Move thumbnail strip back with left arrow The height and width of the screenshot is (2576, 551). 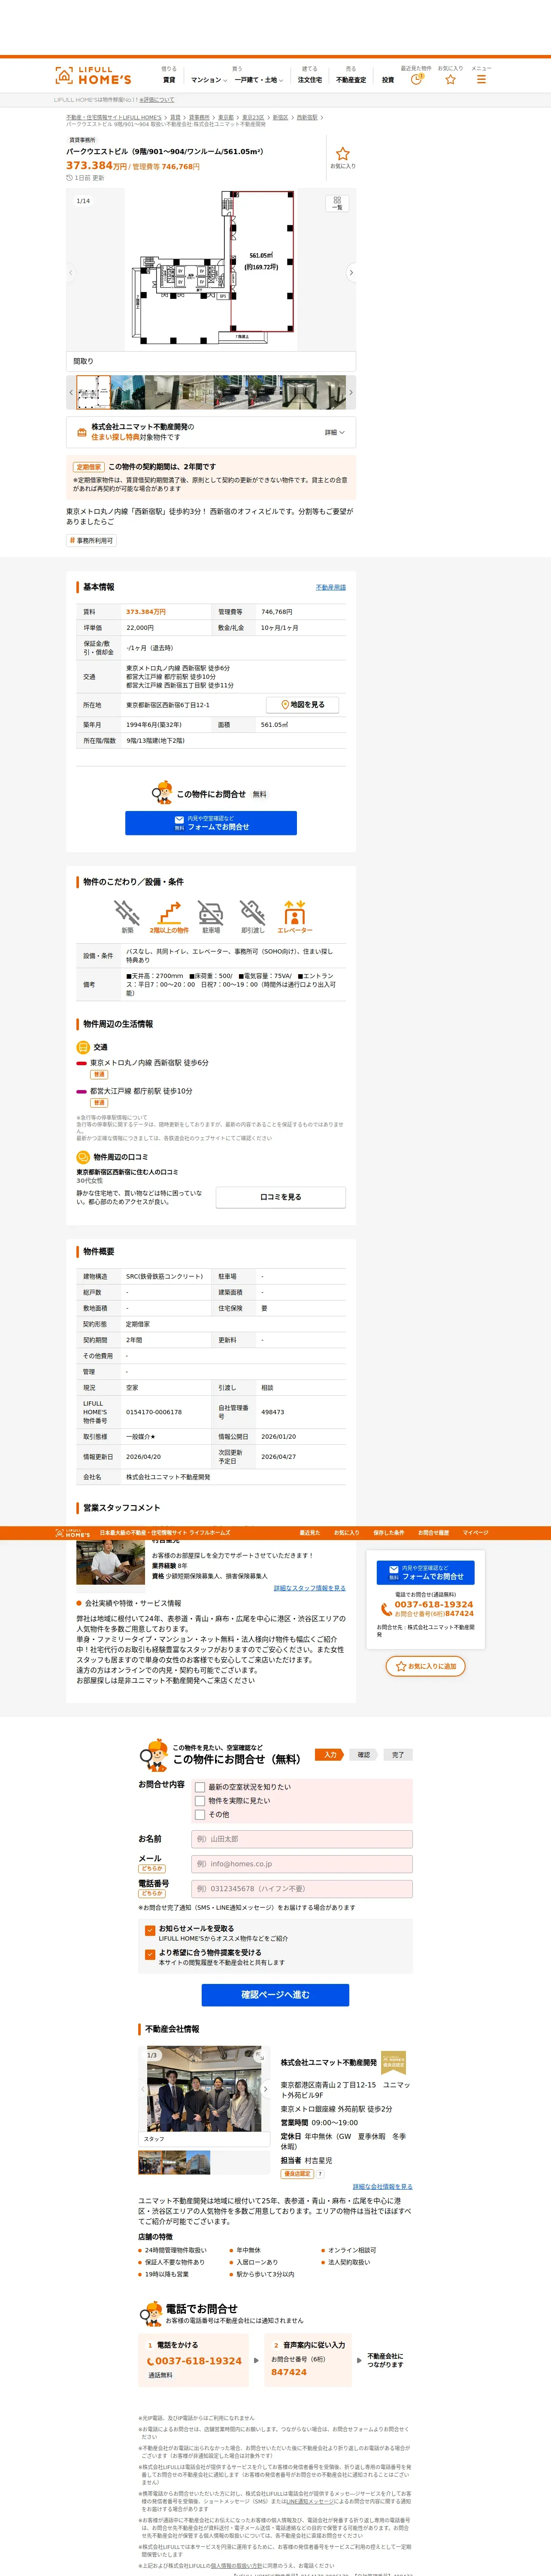point(71,393)
